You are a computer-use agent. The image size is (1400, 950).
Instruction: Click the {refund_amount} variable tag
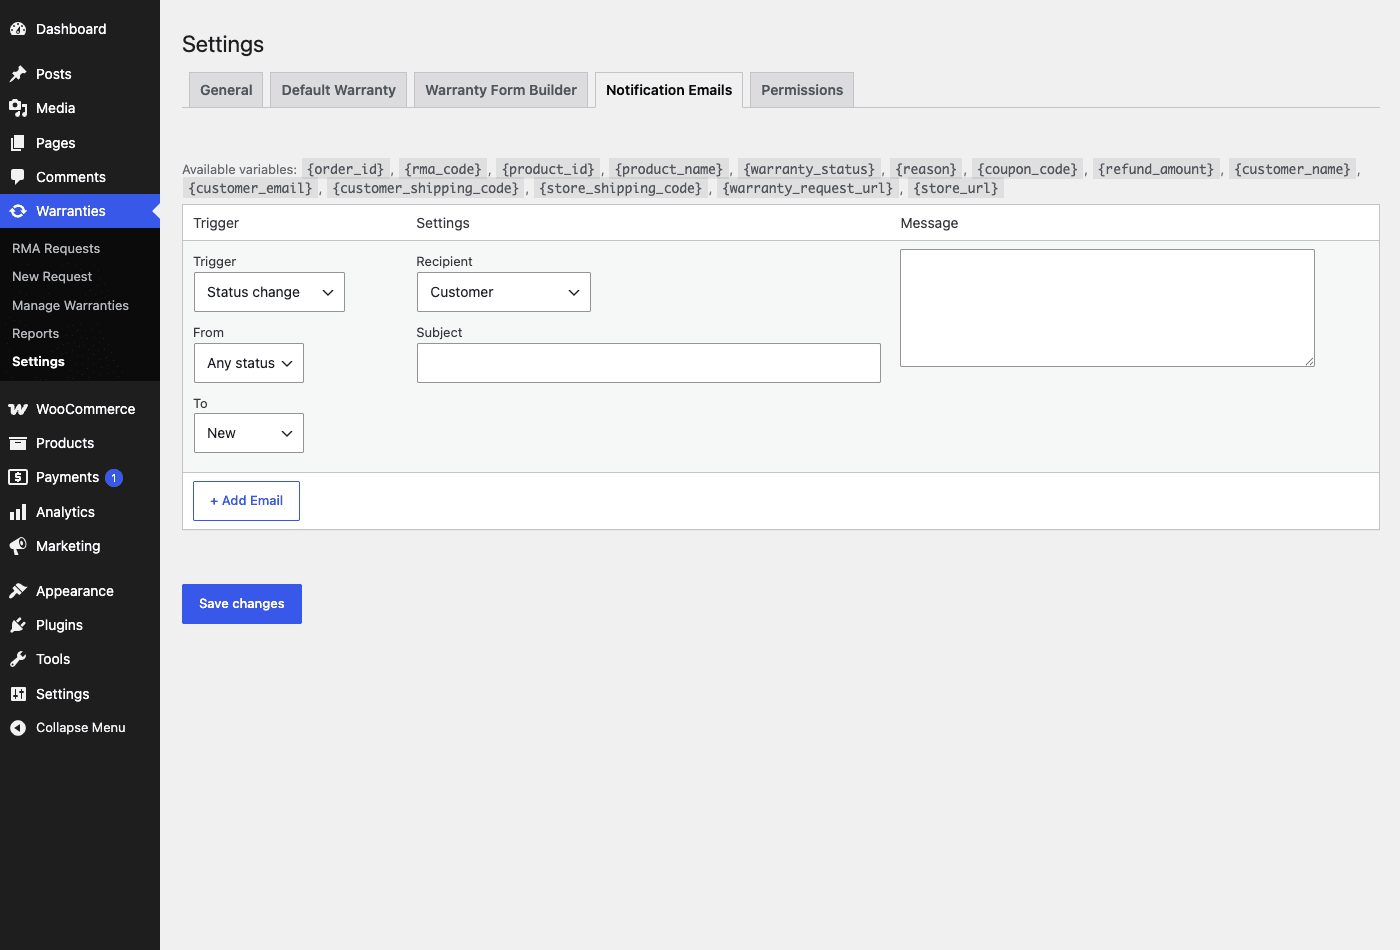tap(1156, 169)
